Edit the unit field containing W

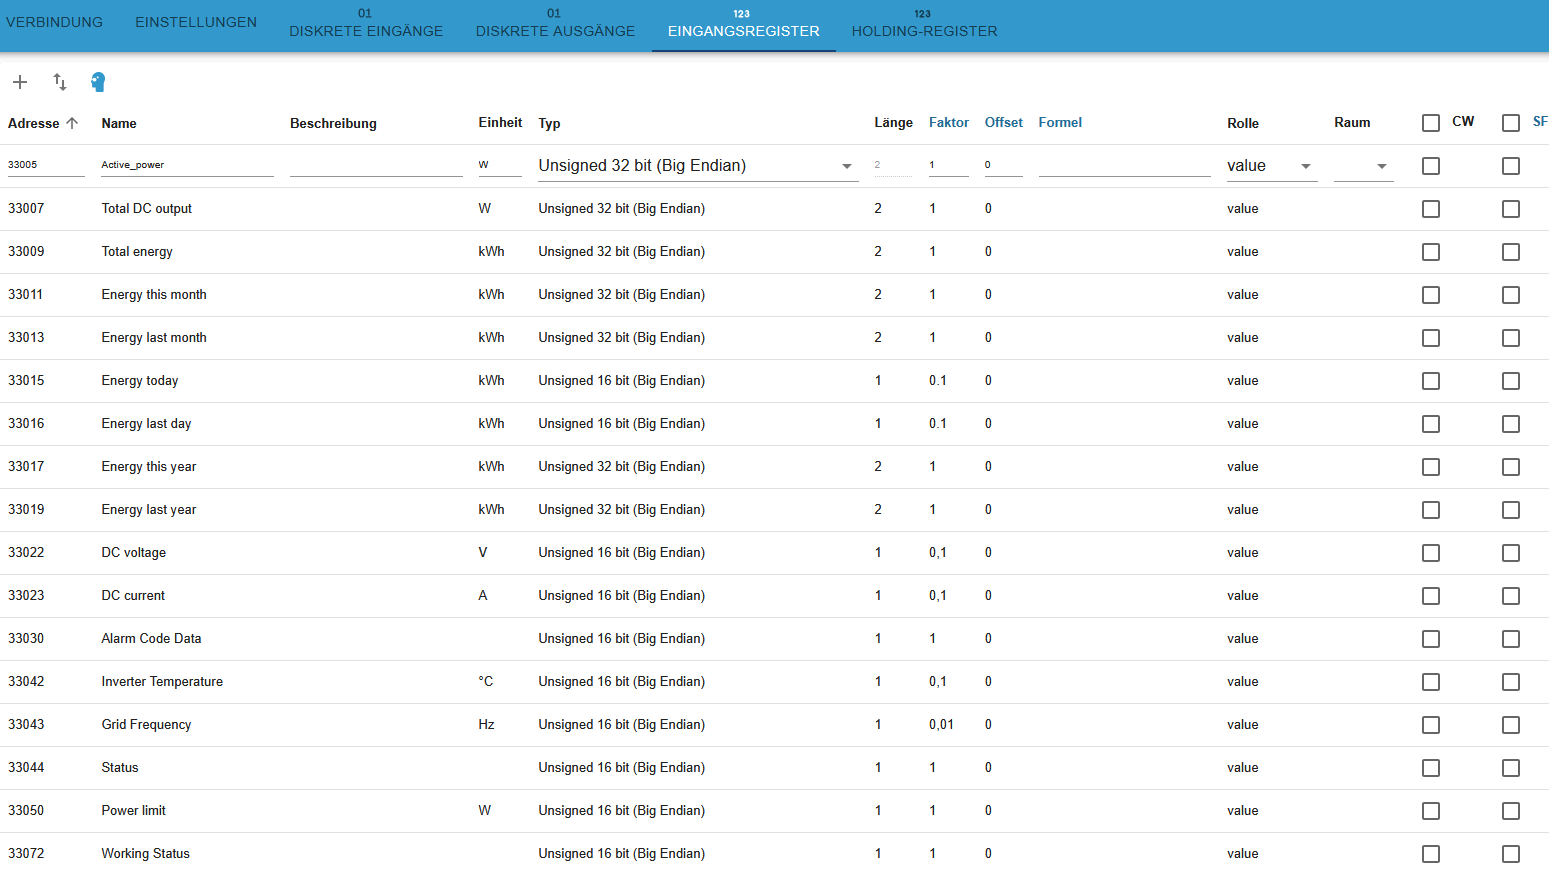(500, 165)
